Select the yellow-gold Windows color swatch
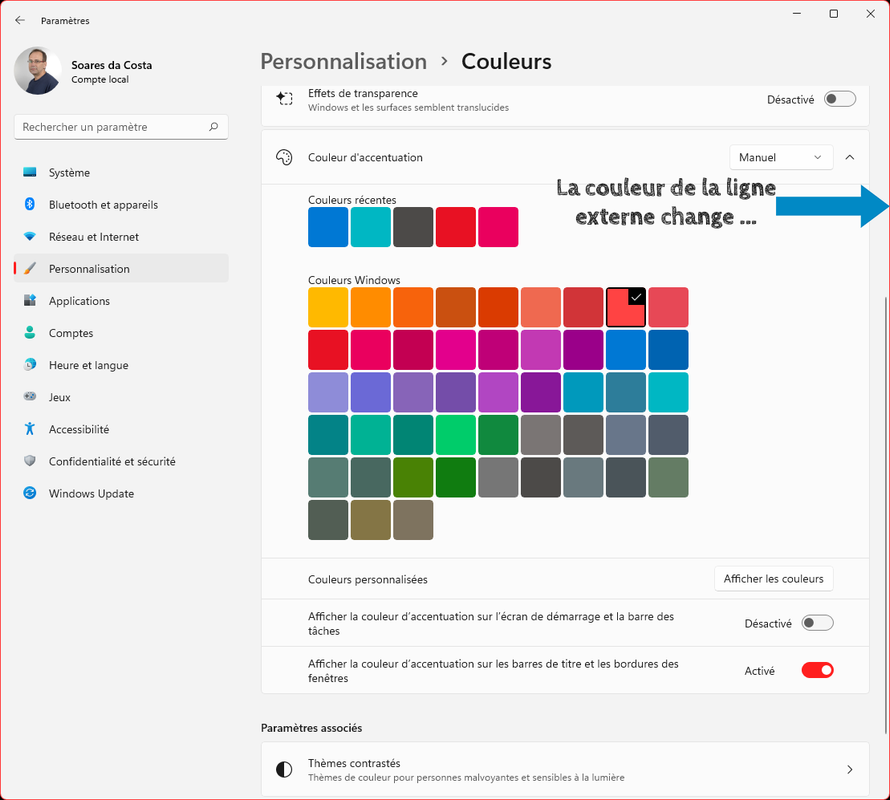This screenshot has height=800, width=890. [328, 307]
